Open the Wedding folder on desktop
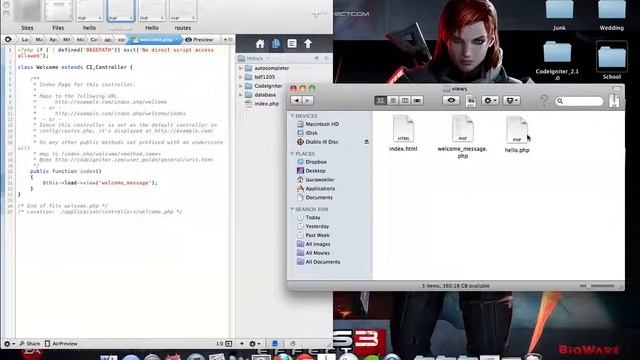 pyautogui.click(x=611, y=16)
